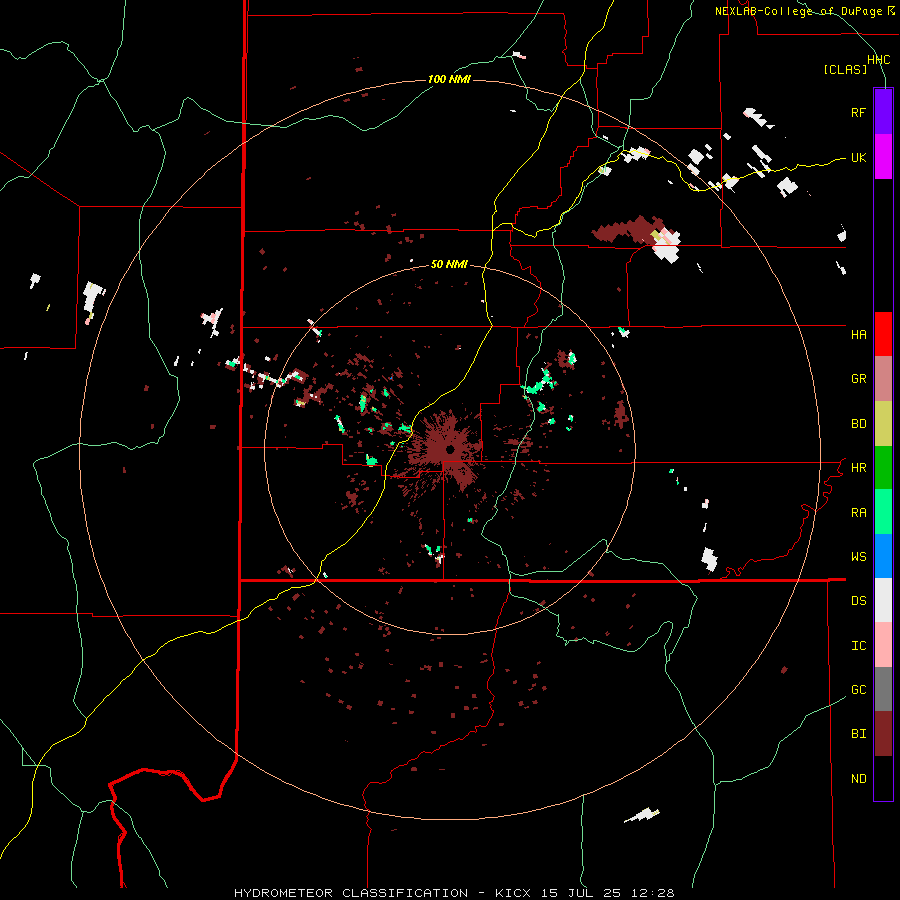Click the GC legend label
Viewport: 900px width, 900px height.
coord(858,690)
